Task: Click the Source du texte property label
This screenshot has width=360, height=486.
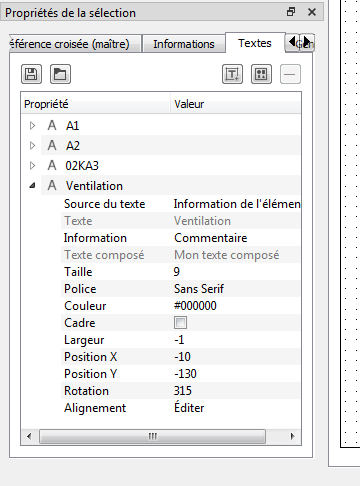Action: coord(105,204)
